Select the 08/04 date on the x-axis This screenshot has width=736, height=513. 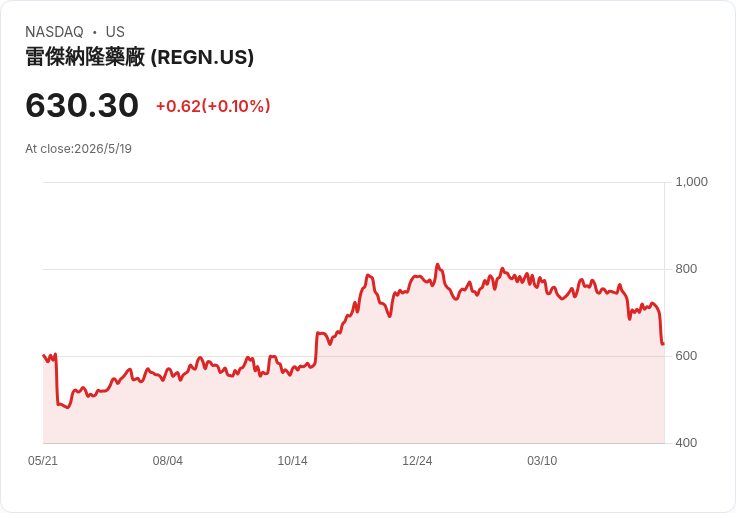pyautogui.click(x=168, y=460)
